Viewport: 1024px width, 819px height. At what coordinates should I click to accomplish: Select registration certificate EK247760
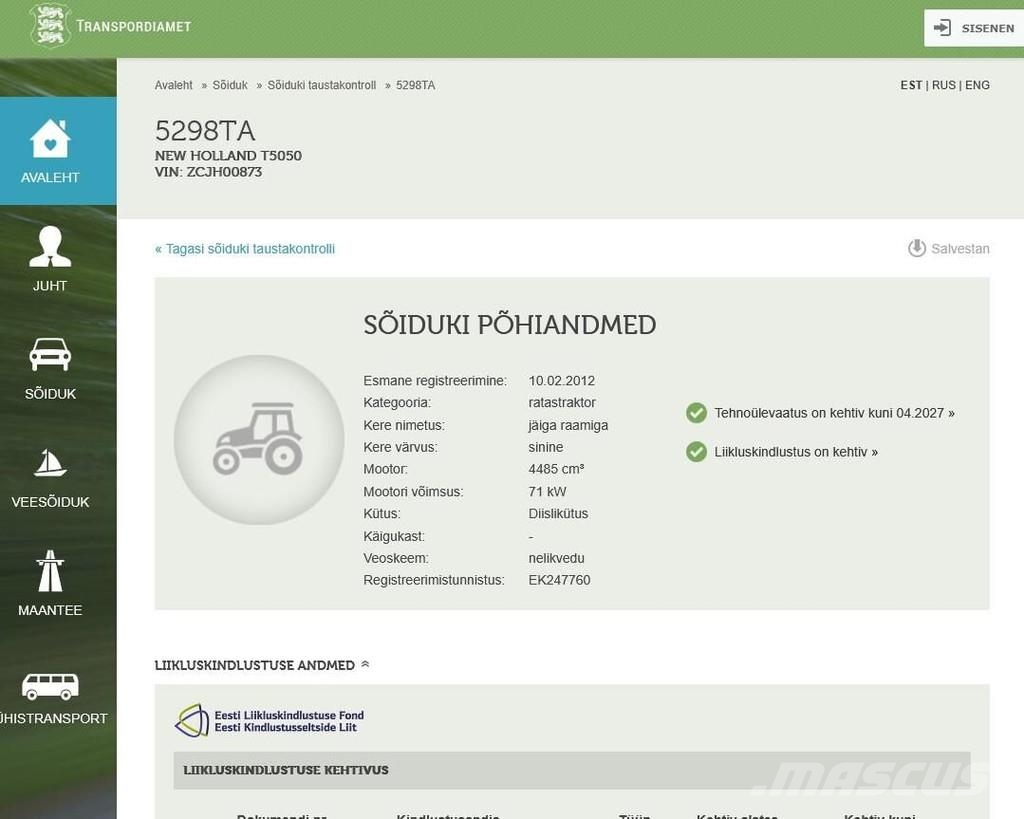[x=559, y=580]
